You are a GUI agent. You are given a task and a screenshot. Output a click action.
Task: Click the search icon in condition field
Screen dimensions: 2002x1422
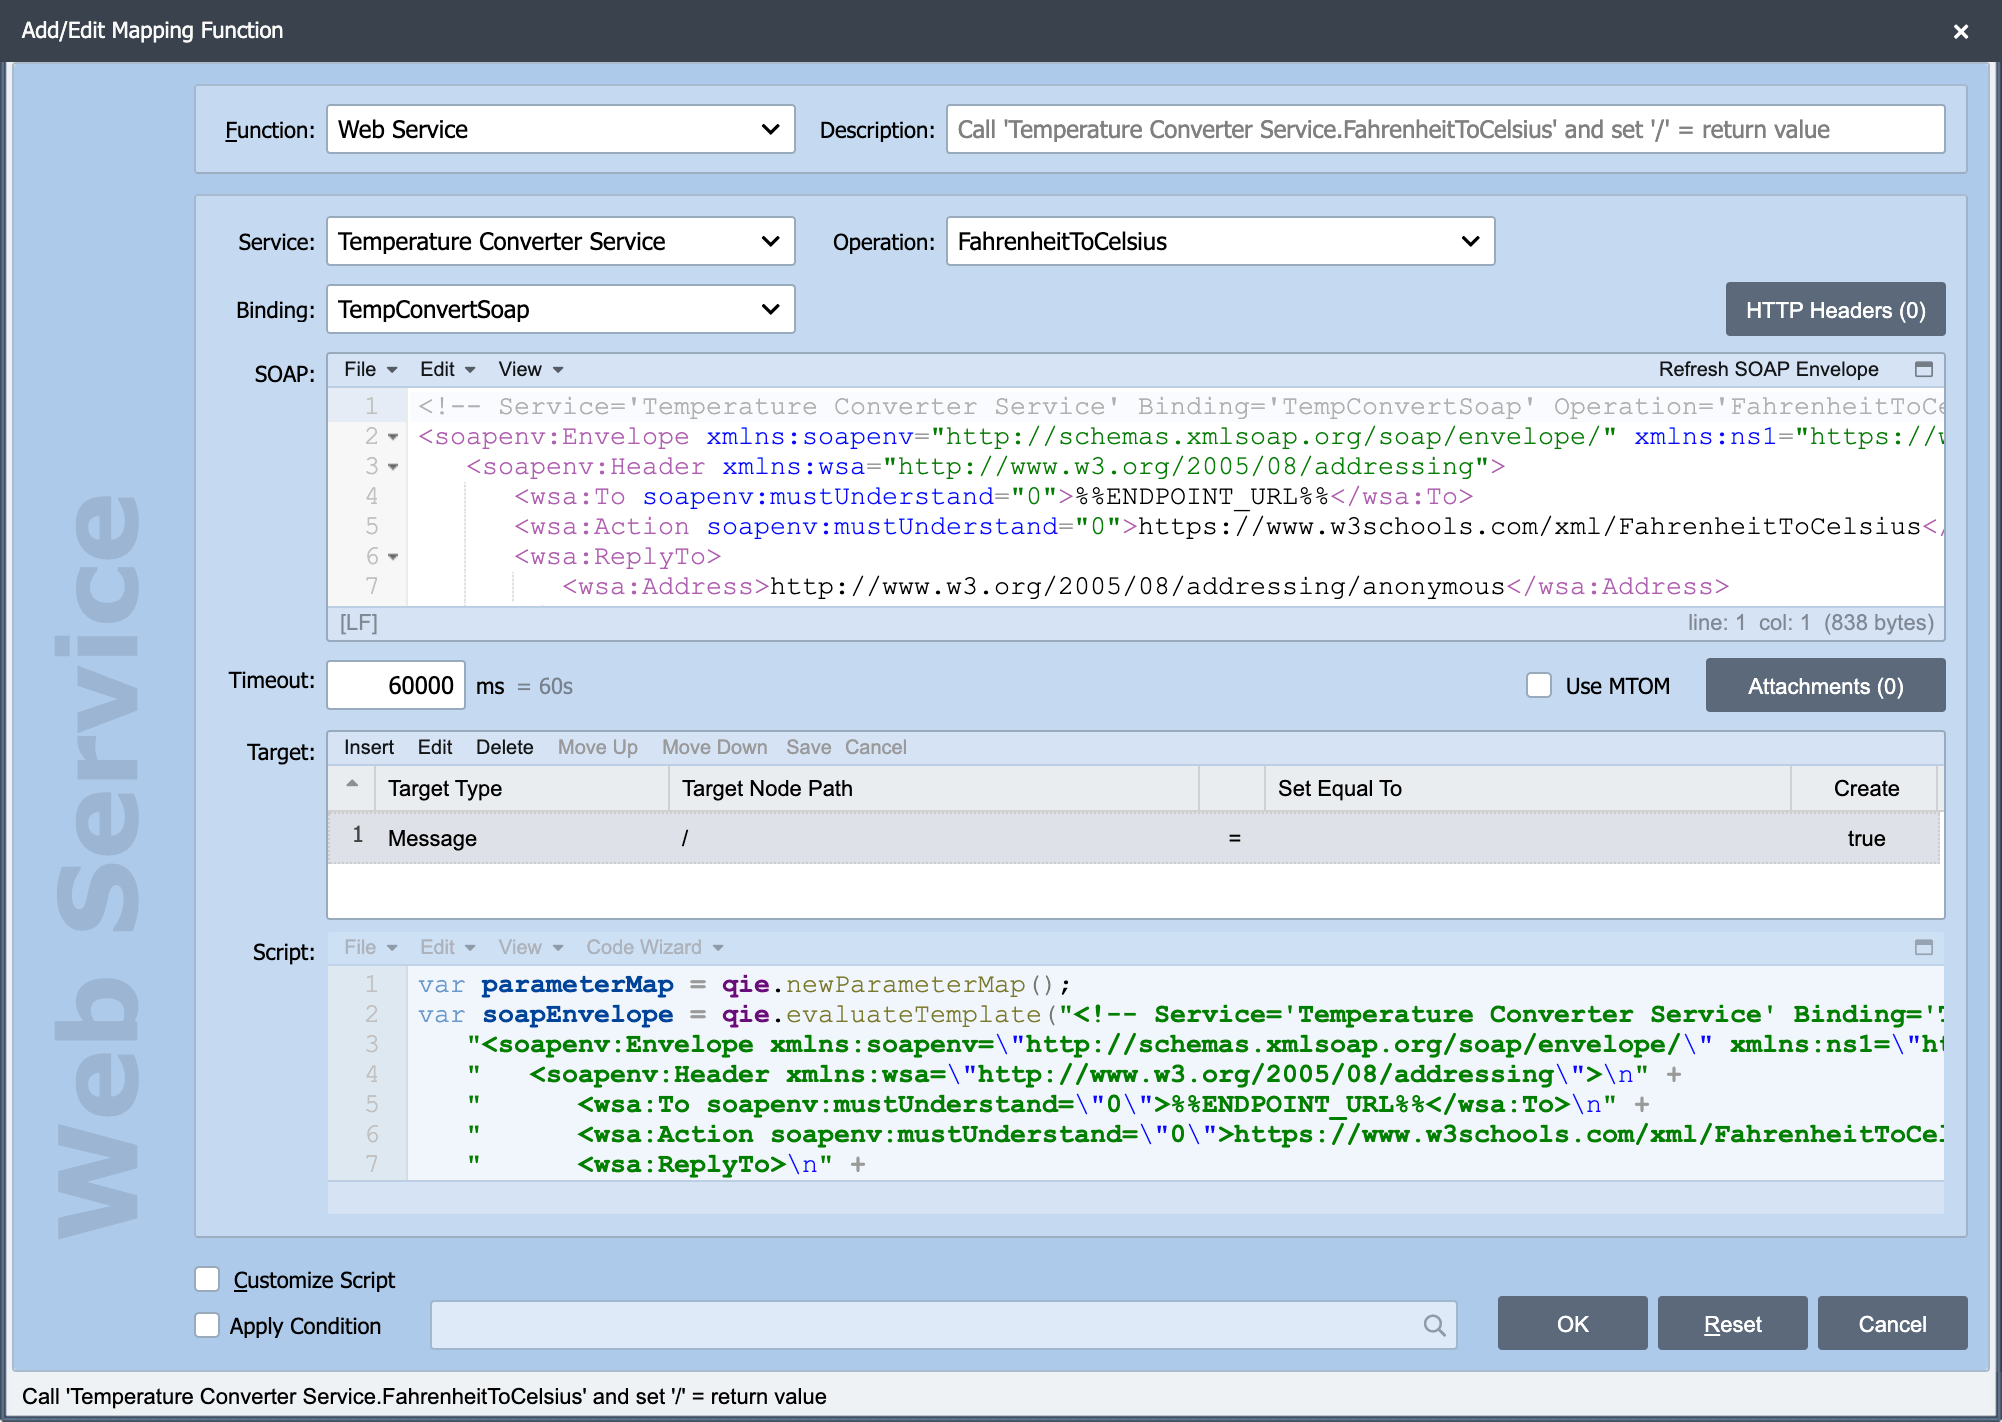coord(1434,1325)
